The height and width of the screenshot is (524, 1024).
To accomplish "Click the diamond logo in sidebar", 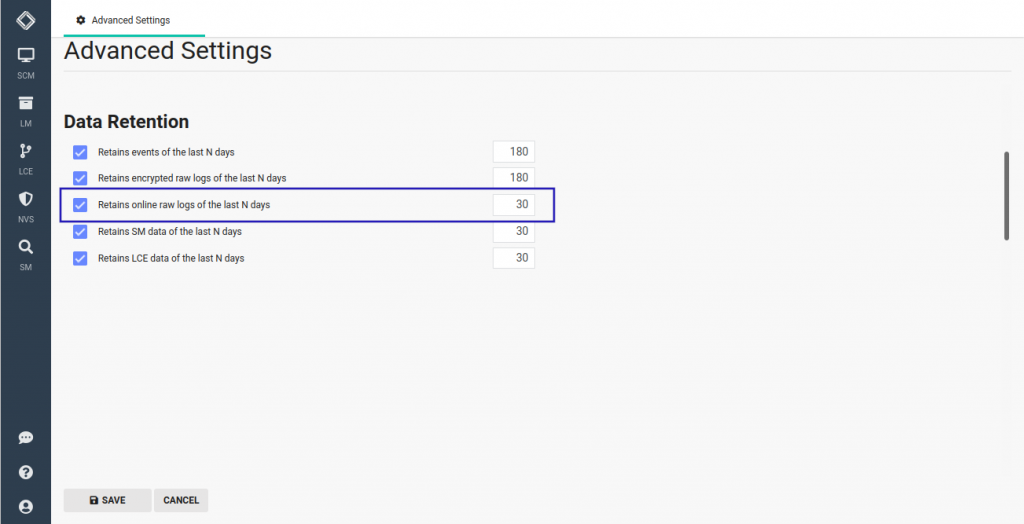I will [26, 20].
